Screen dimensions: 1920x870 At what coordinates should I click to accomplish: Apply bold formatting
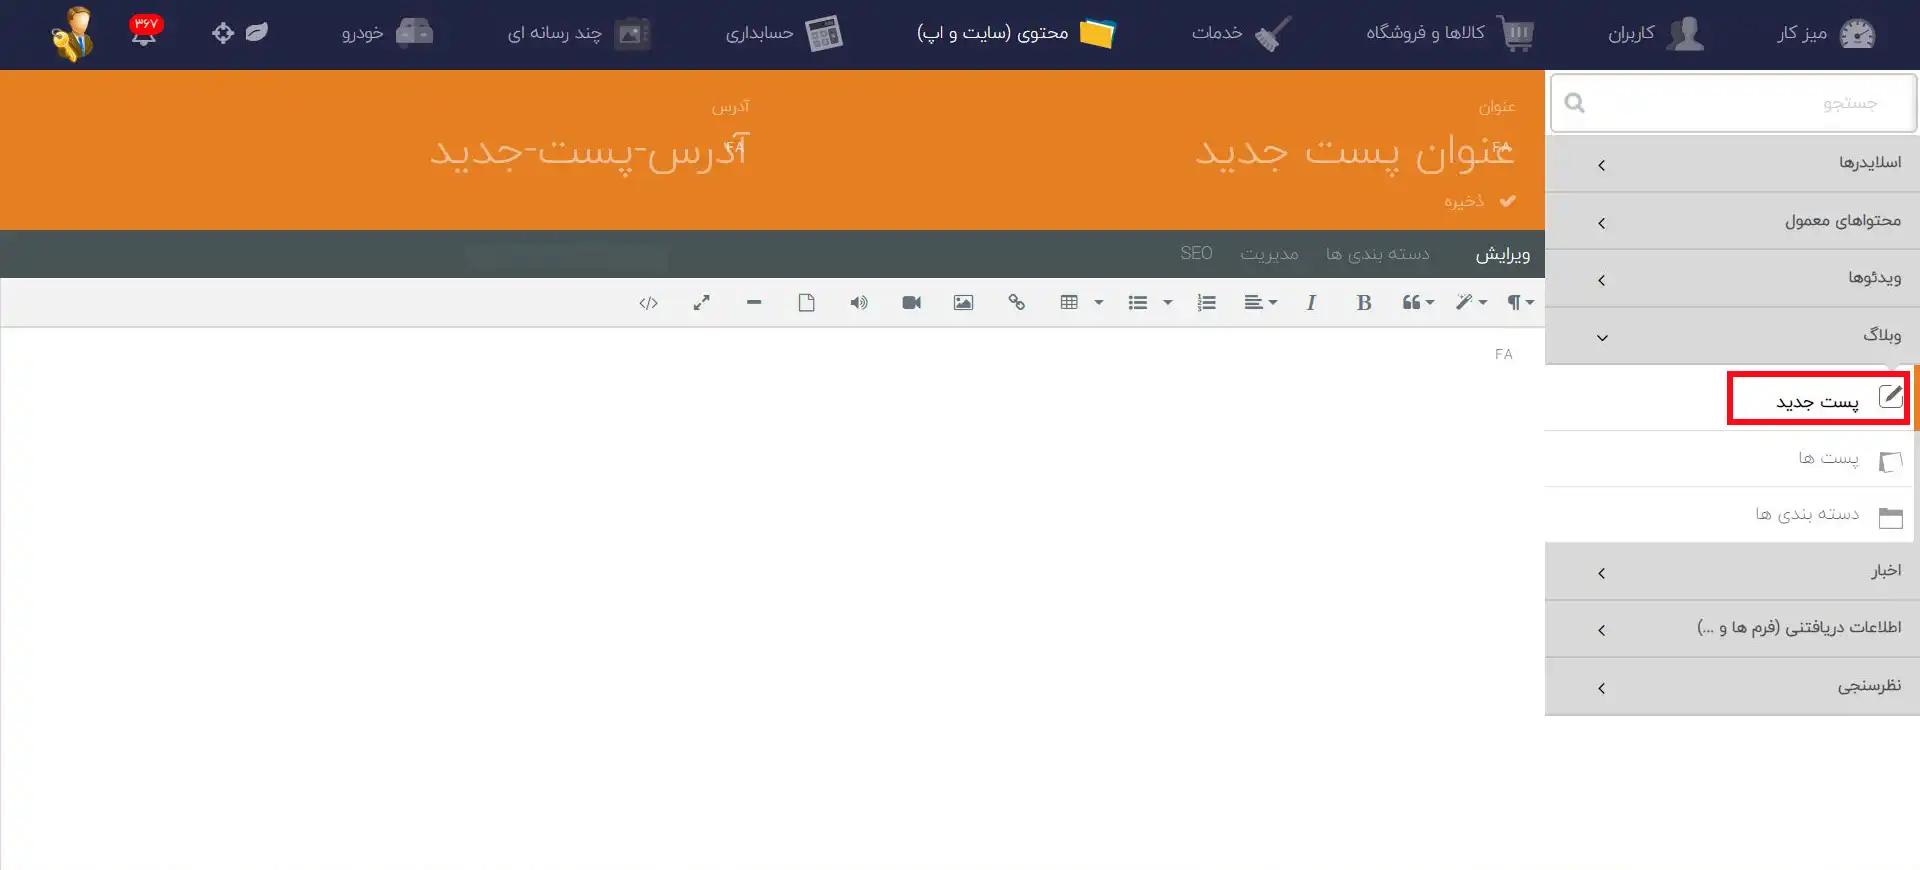1363,303
